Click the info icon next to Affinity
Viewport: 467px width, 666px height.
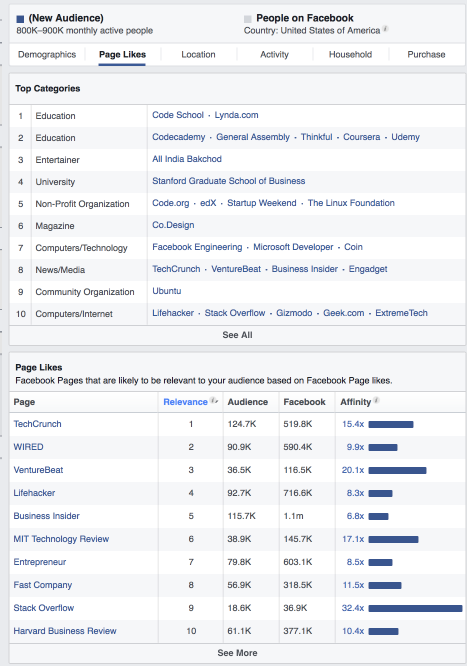click(376, 401)
